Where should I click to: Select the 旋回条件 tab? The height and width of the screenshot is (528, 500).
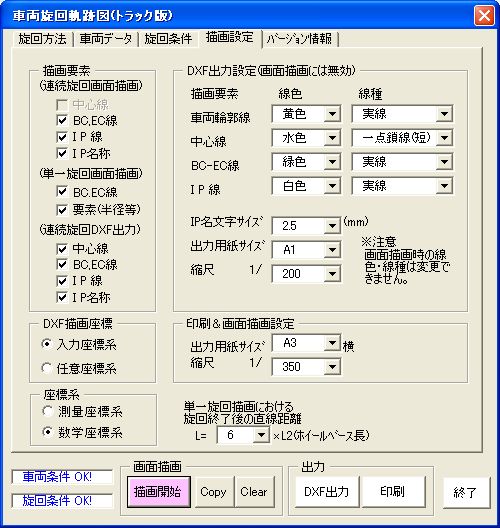click(x=168, y=39)
